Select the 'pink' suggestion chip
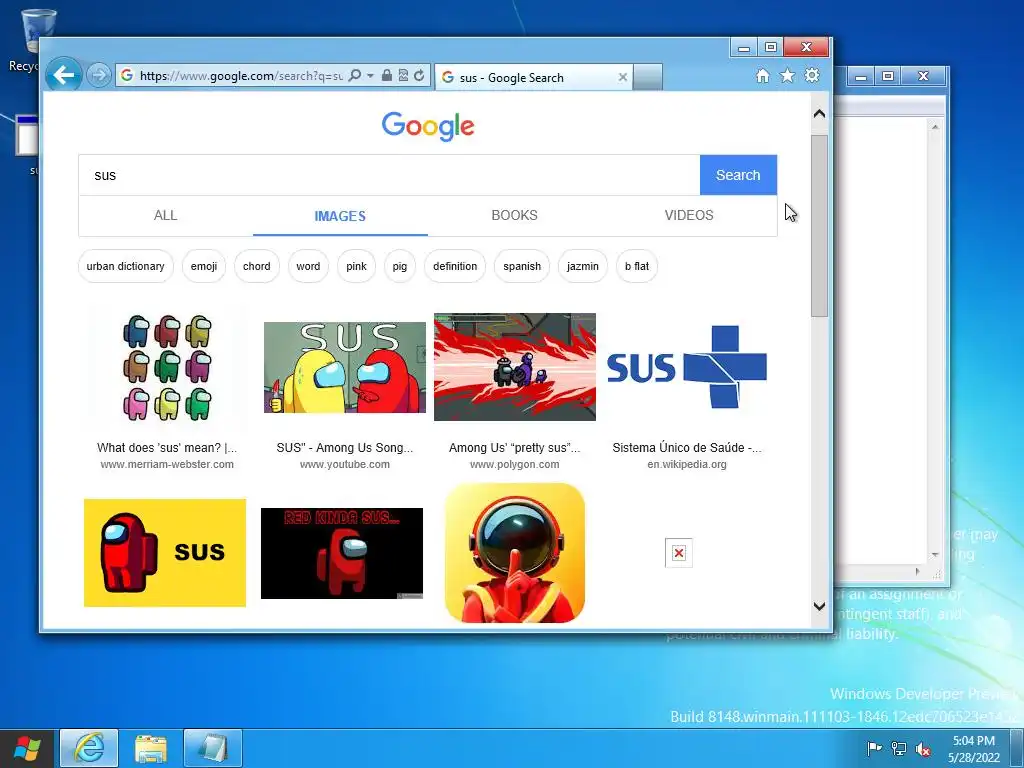1024x768 pixels. click(x=357, y=266)
